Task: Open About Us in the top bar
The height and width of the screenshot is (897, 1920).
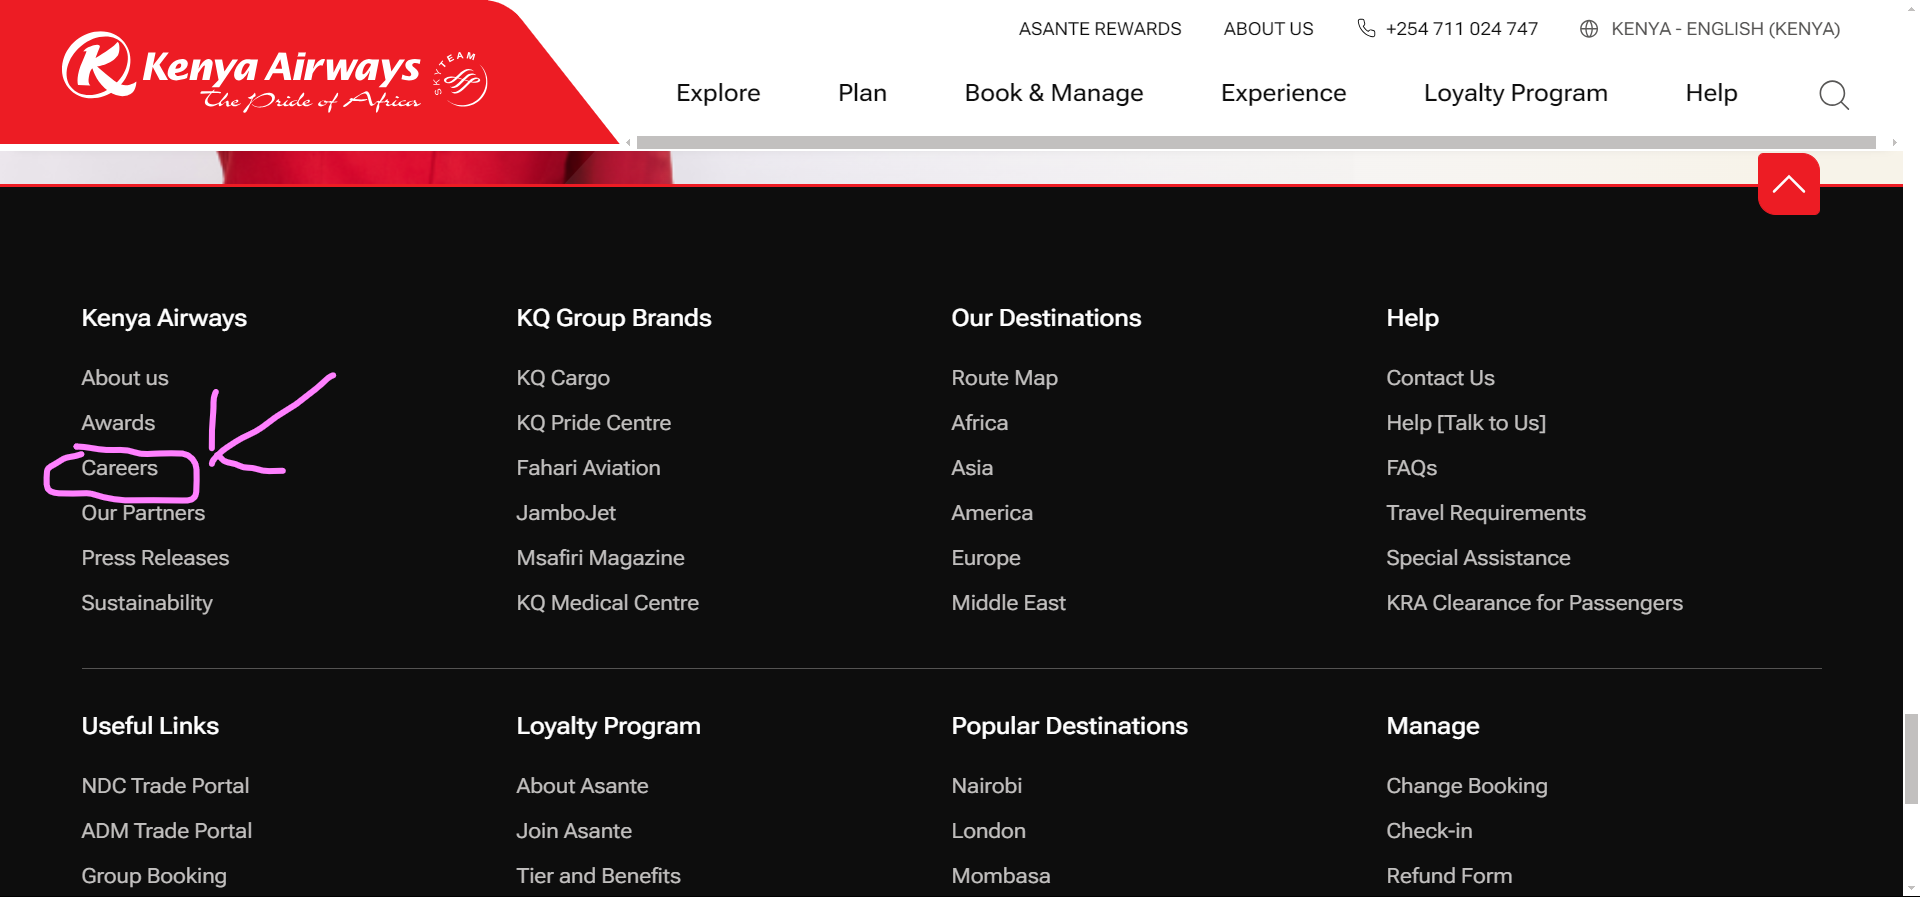Action: tap(1268, 29)
